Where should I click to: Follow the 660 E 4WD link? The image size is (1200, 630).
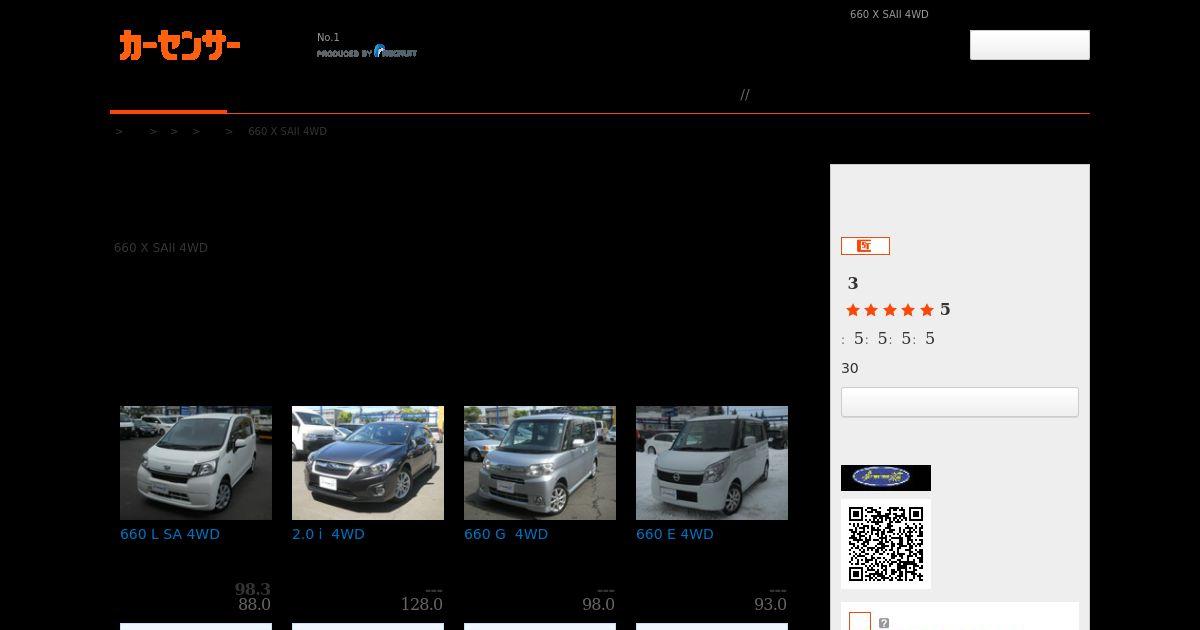click(x=675, y=534)
